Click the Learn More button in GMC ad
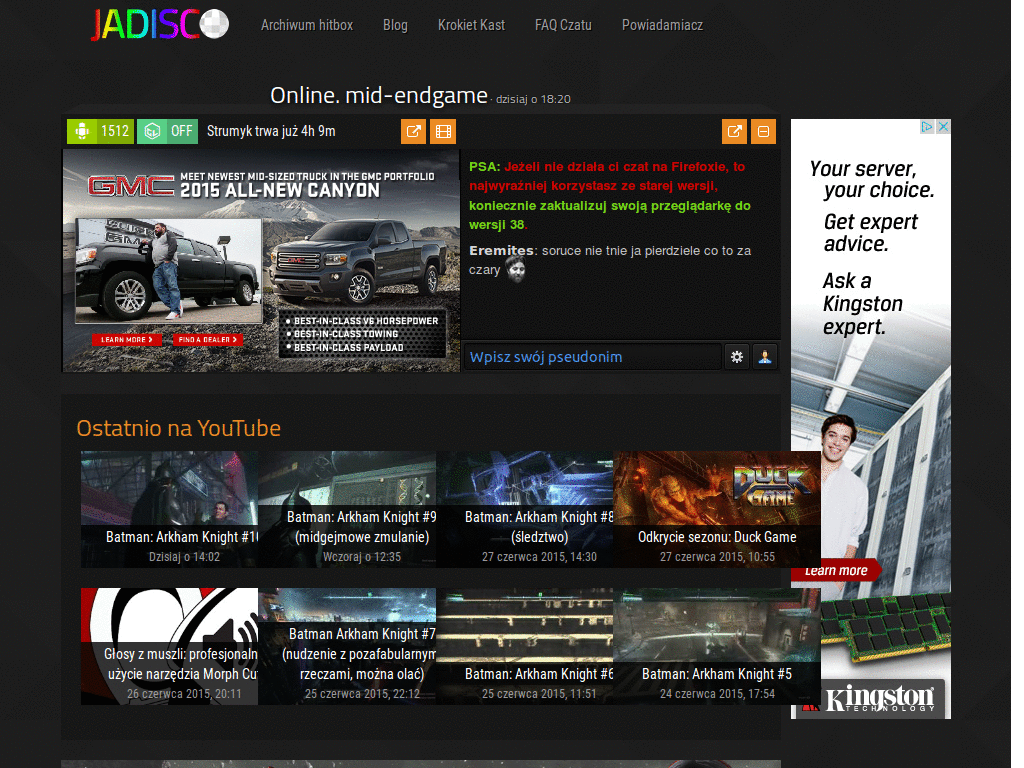Image resolution: width=1024 pixels, height=768 pixels. (x=127, y=340)
